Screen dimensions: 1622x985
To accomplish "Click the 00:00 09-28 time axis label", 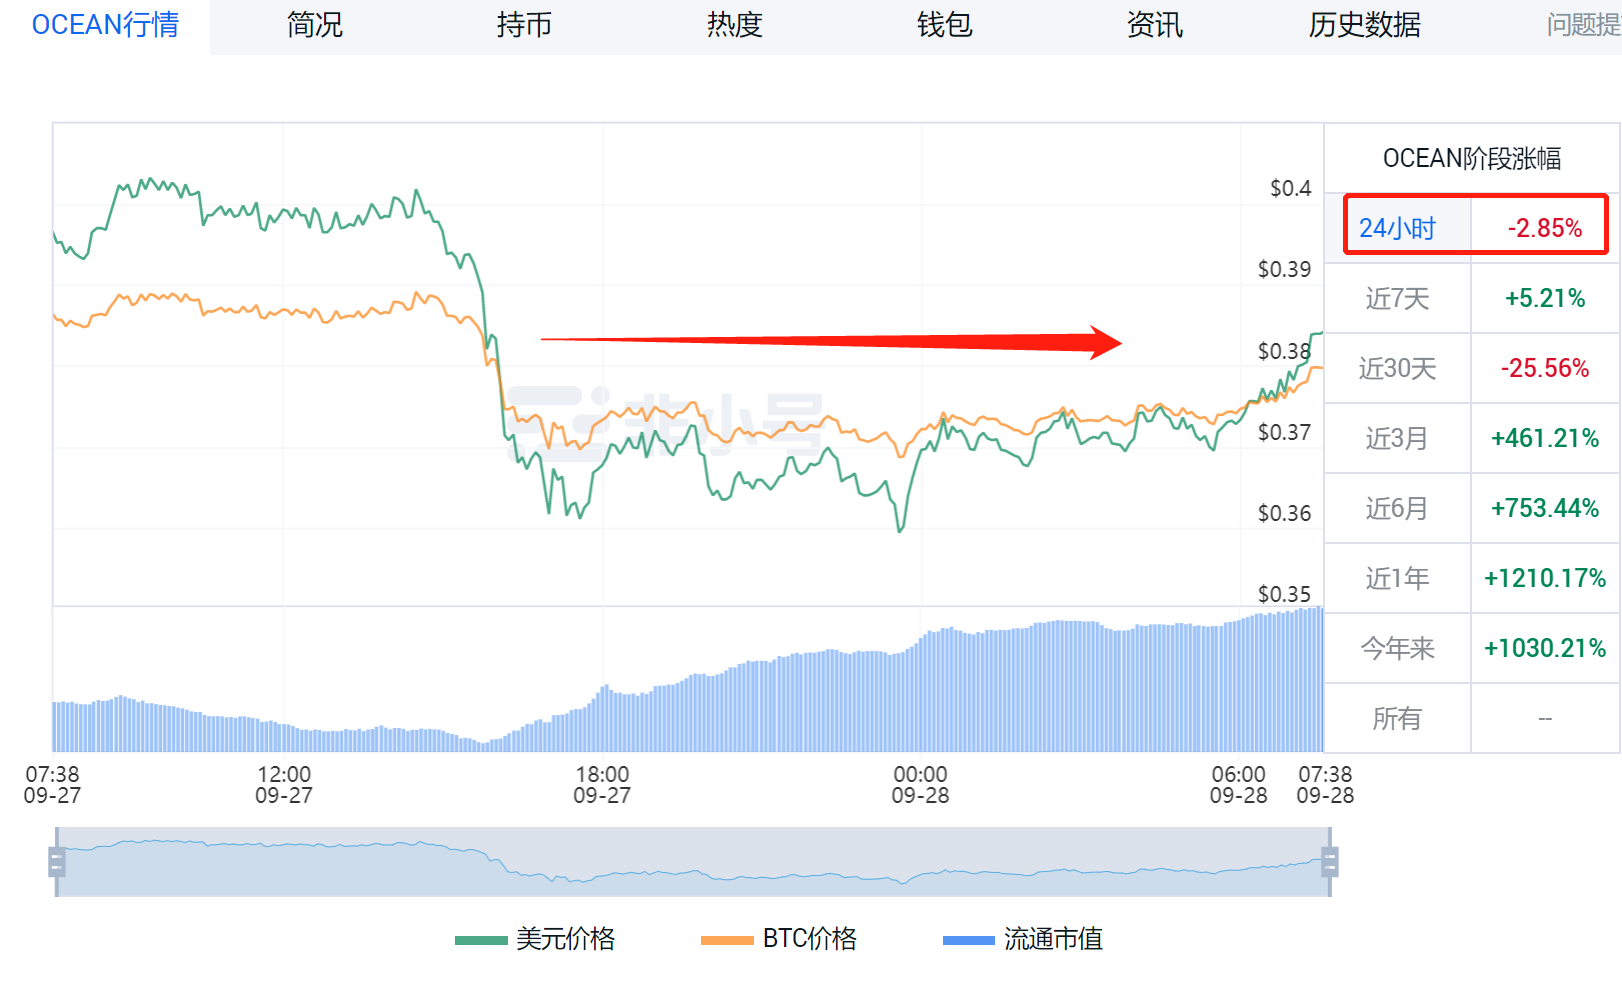I will 920,785.
